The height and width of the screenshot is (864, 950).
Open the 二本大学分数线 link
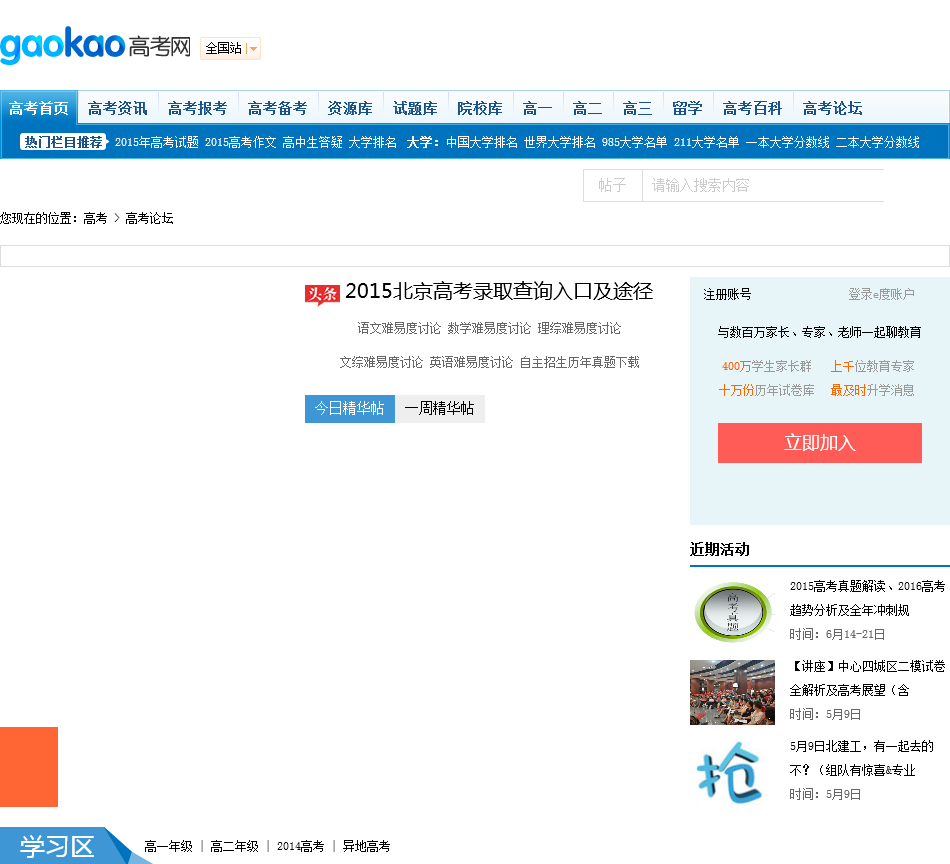878,142
